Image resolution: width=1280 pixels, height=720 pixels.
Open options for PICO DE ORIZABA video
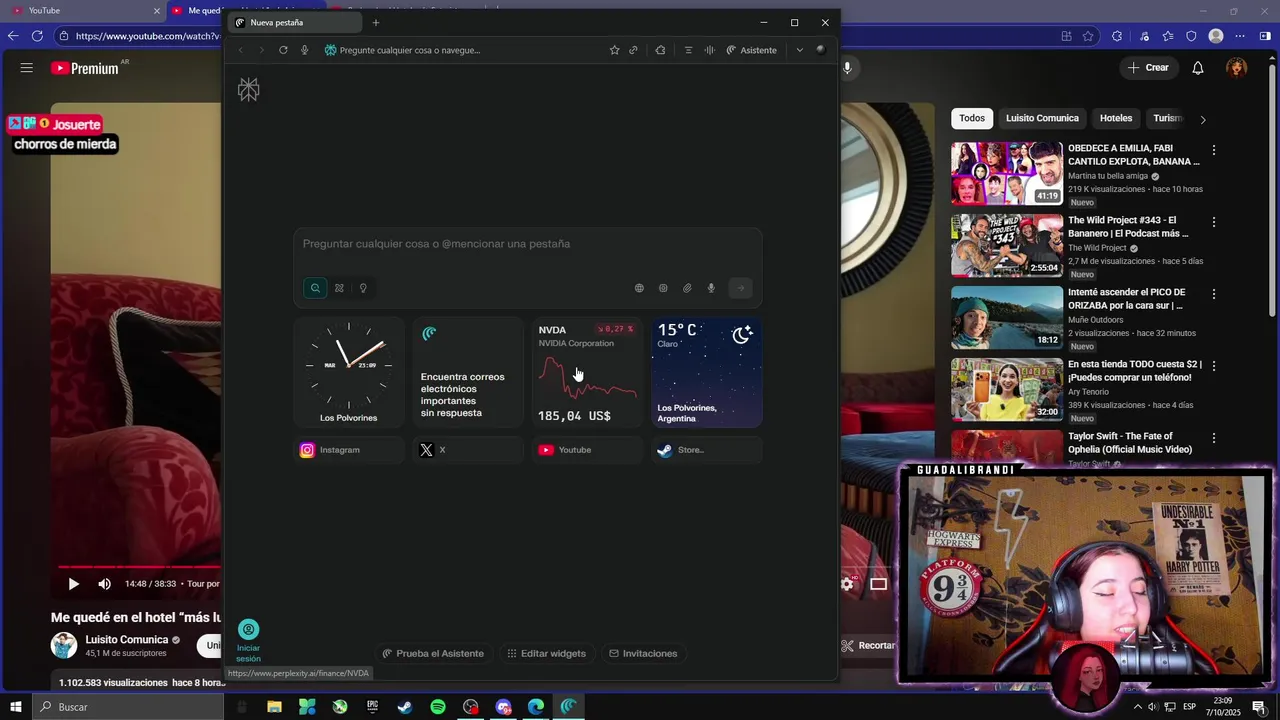coord(1214,294)
